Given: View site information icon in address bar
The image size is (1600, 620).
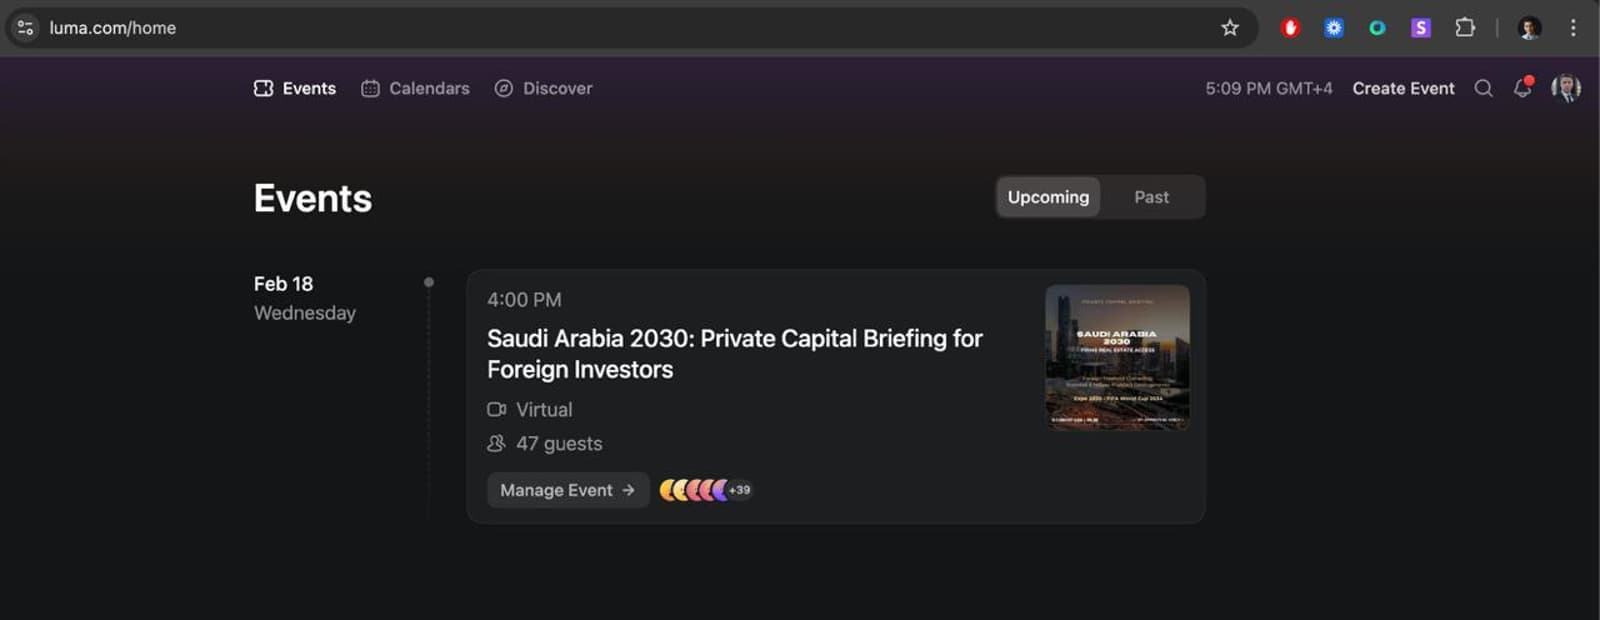Looking at the screenshot, I should (26, 28).
